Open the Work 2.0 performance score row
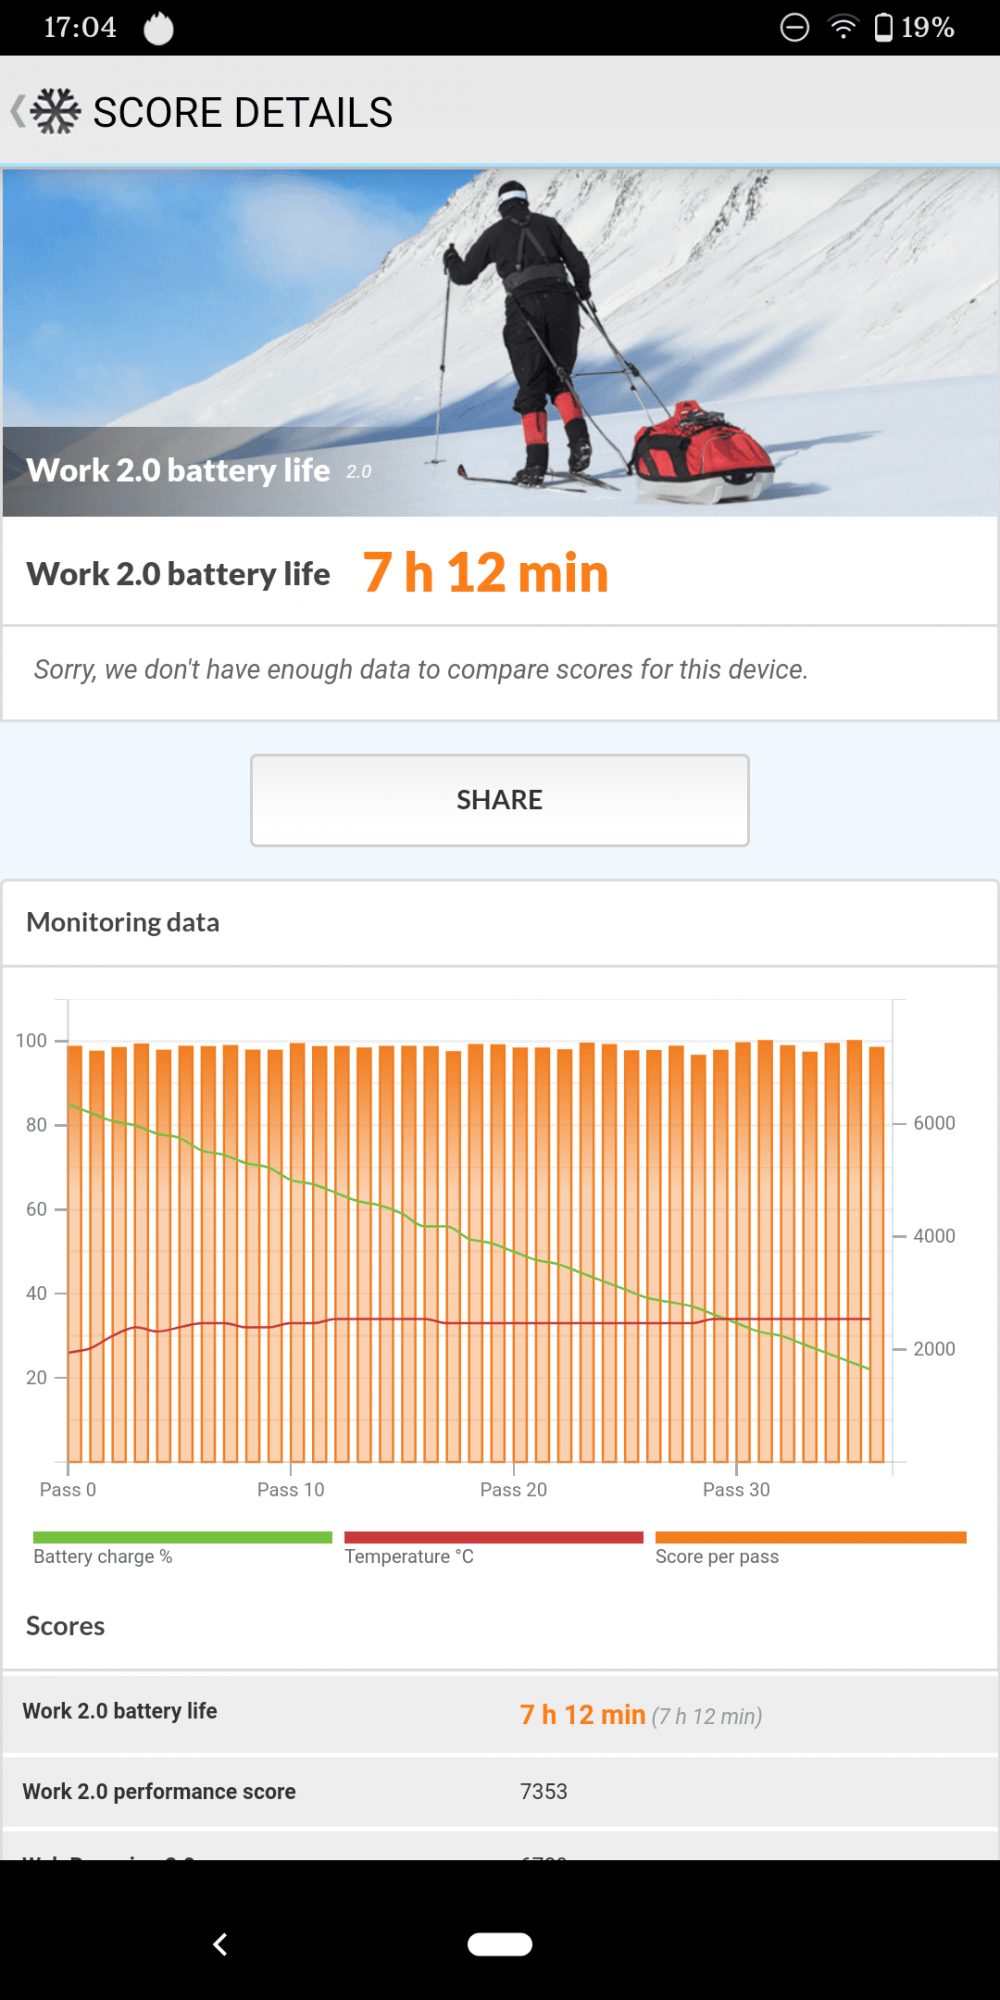The width and height of the screenshot is (1000, 2000). (x=500, y=1791)
